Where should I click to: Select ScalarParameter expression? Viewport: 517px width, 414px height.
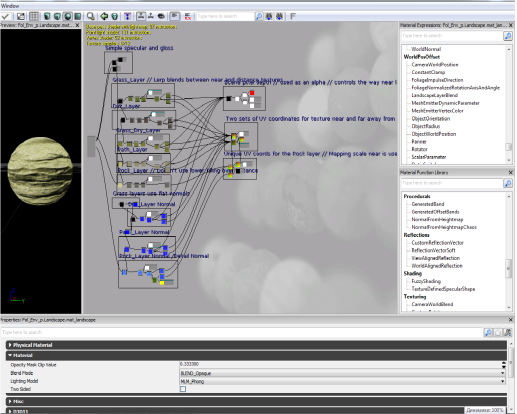pyautogui.click(x=429, y=157)
